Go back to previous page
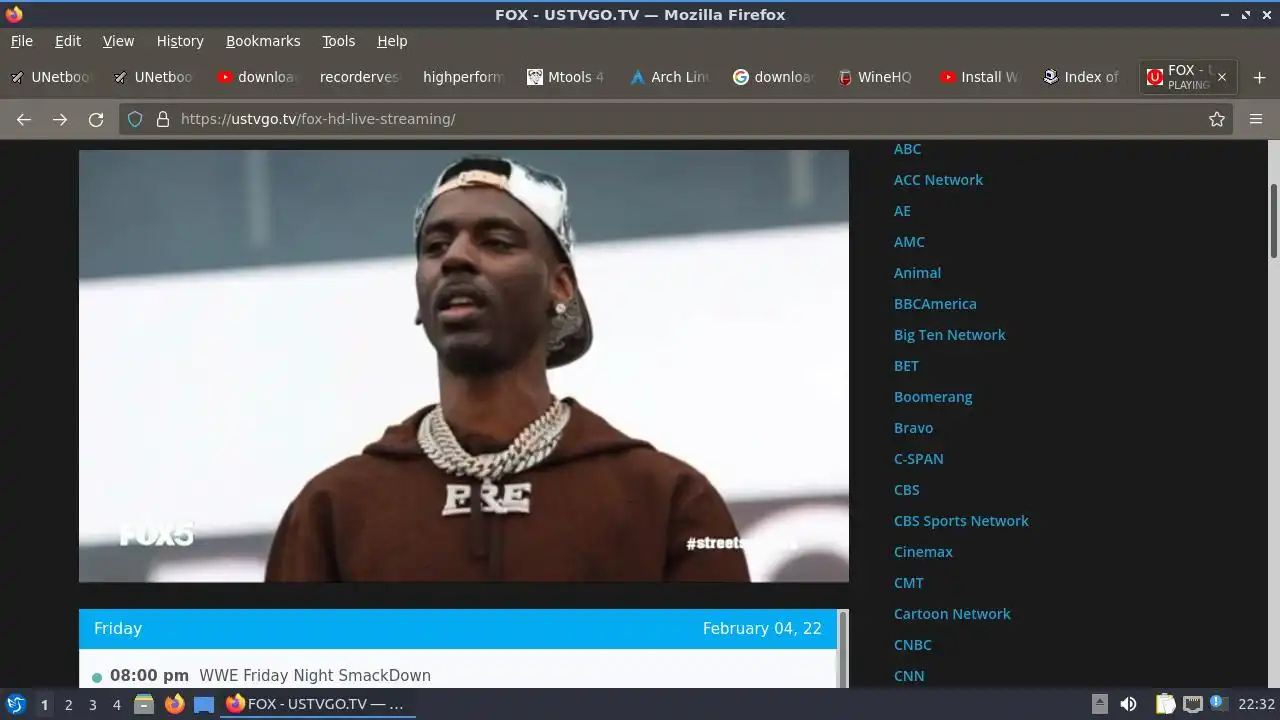Screen dimensions: 1280x720 click(24, 119)
